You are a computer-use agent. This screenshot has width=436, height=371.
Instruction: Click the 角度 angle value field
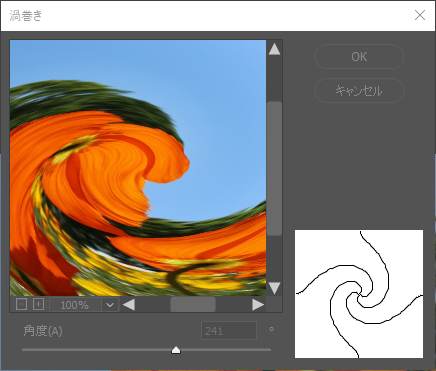tap(229, 331)
